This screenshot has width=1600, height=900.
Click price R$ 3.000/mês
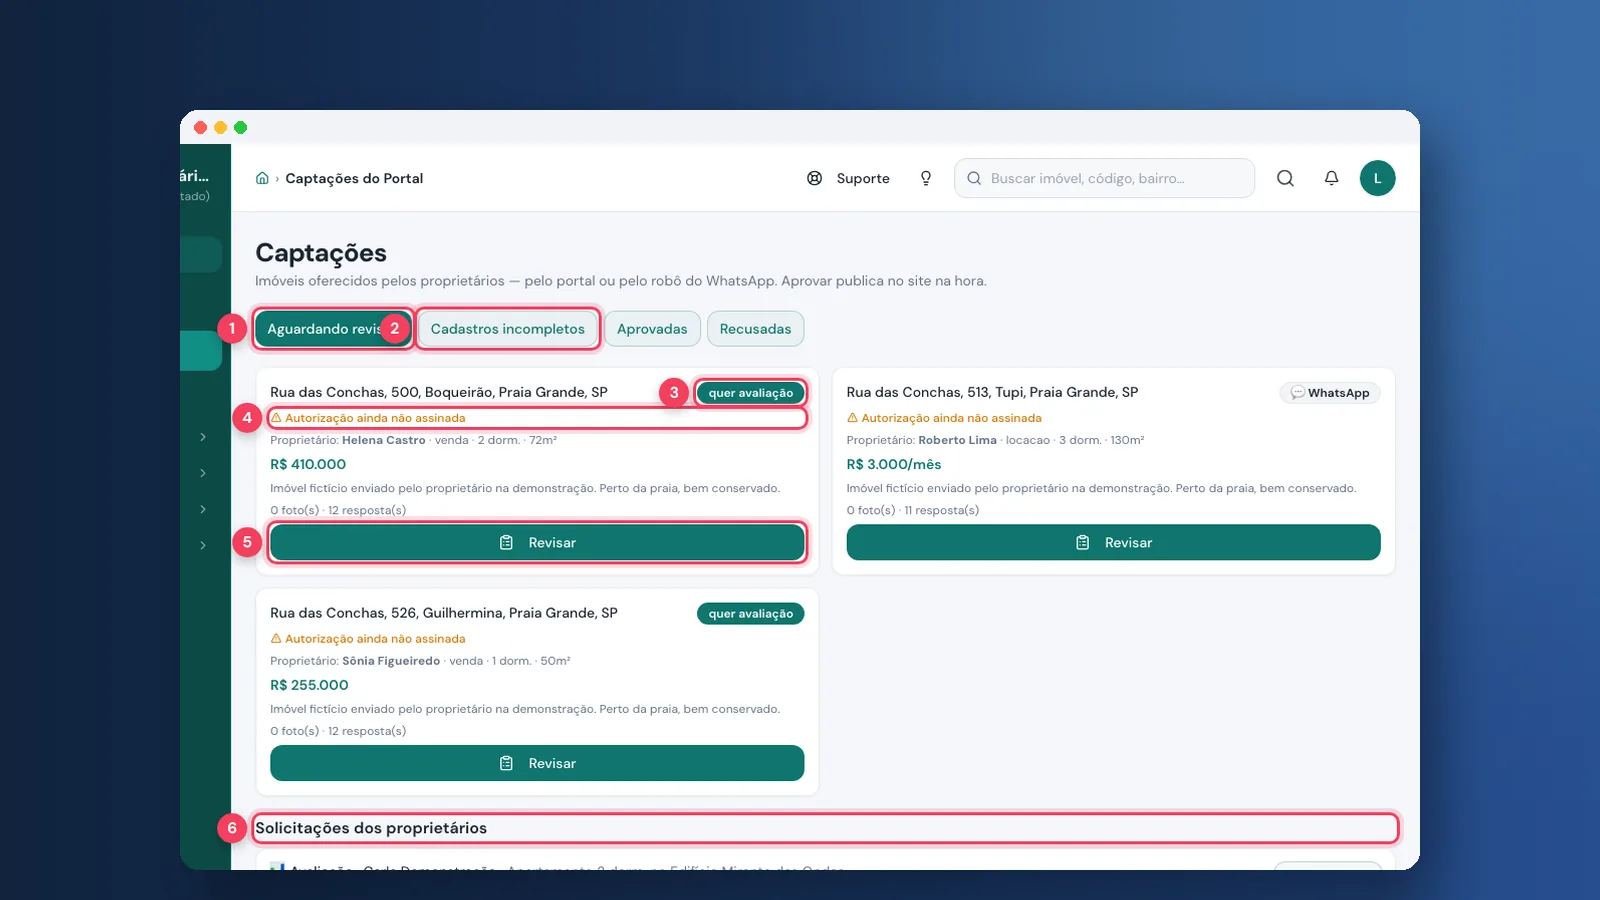coord(894,464)
